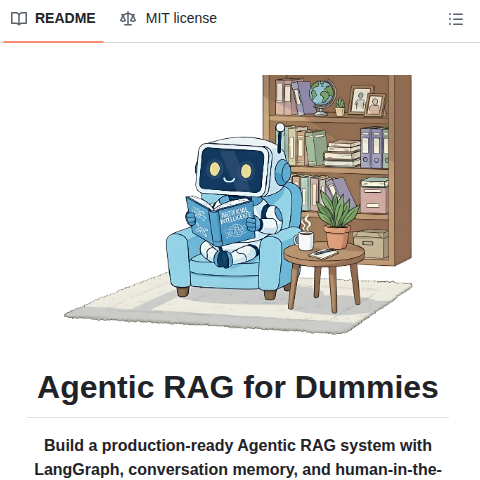Open the README tab
This screenshot has width=480, height=480.
coord(53,19)
